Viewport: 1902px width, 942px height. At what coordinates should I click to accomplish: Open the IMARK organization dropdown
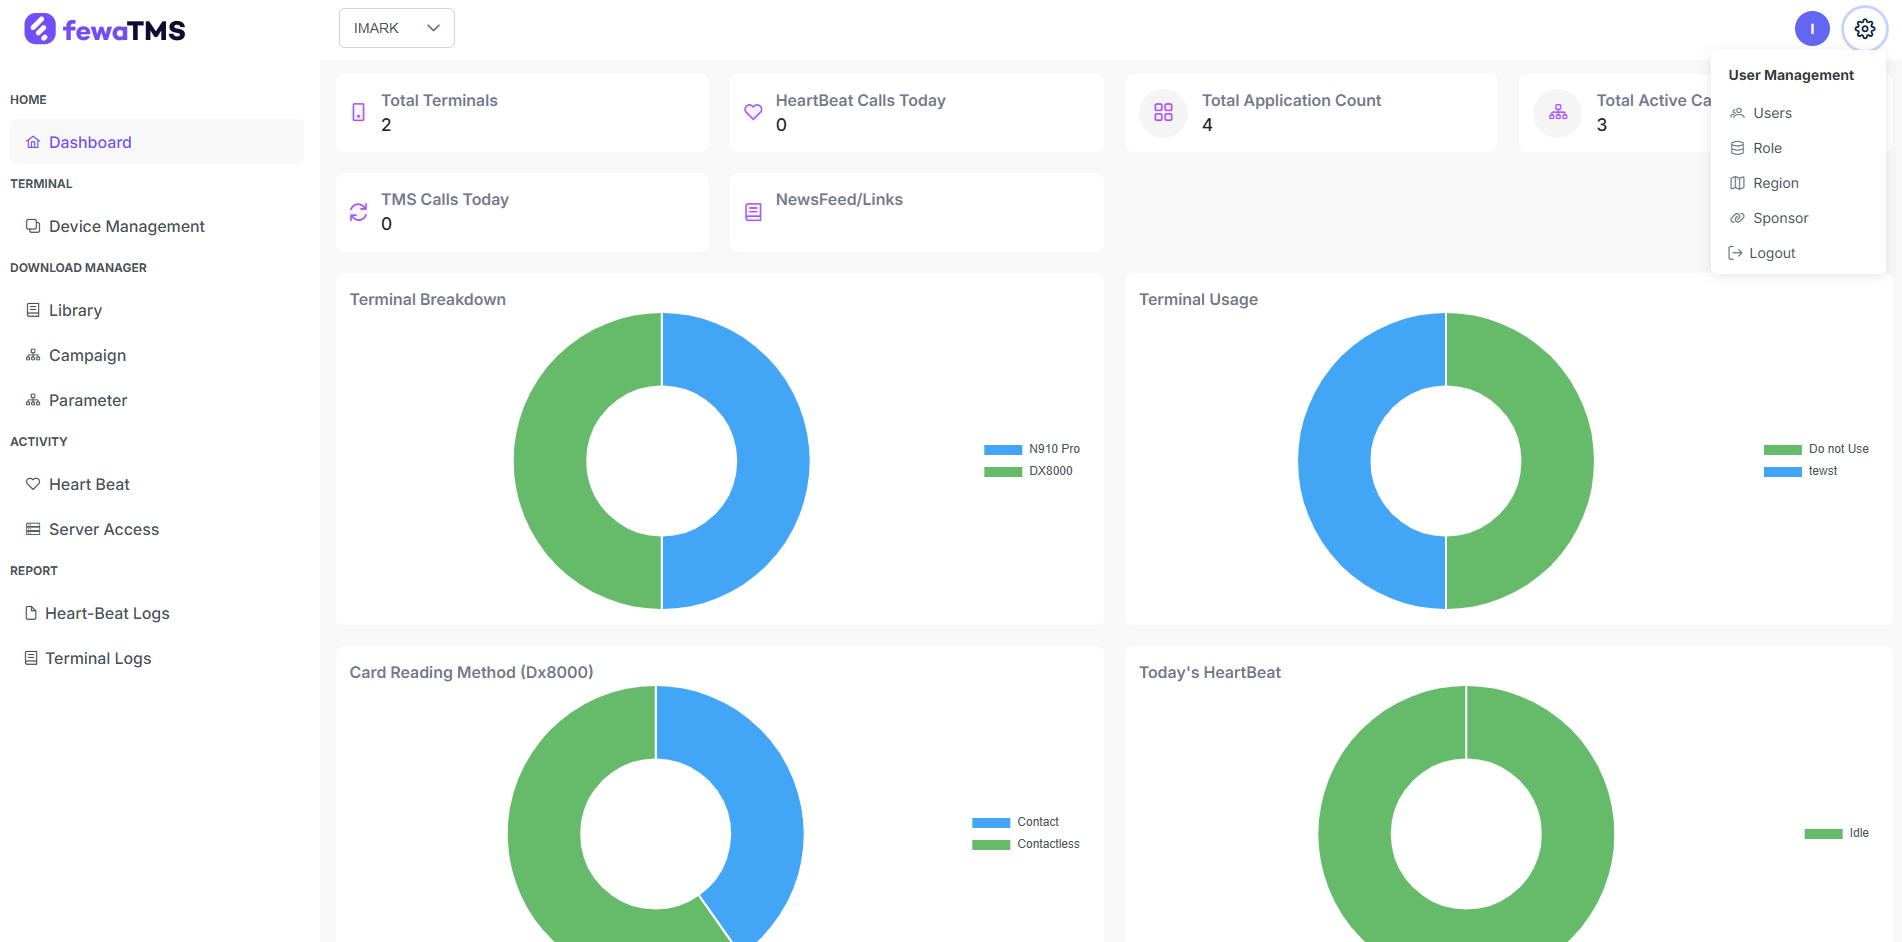click(x=396, y=28)
